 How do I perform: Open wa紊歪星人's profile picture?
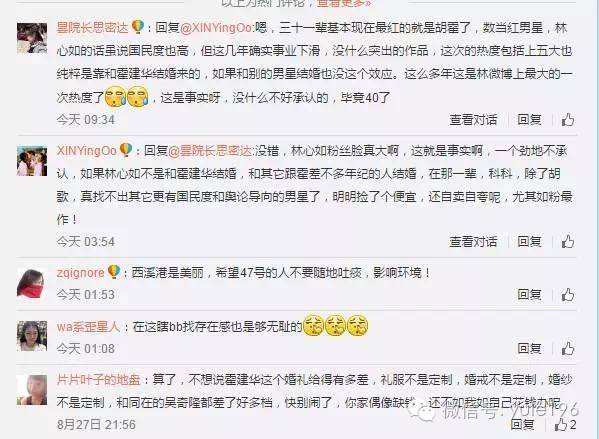32,336
